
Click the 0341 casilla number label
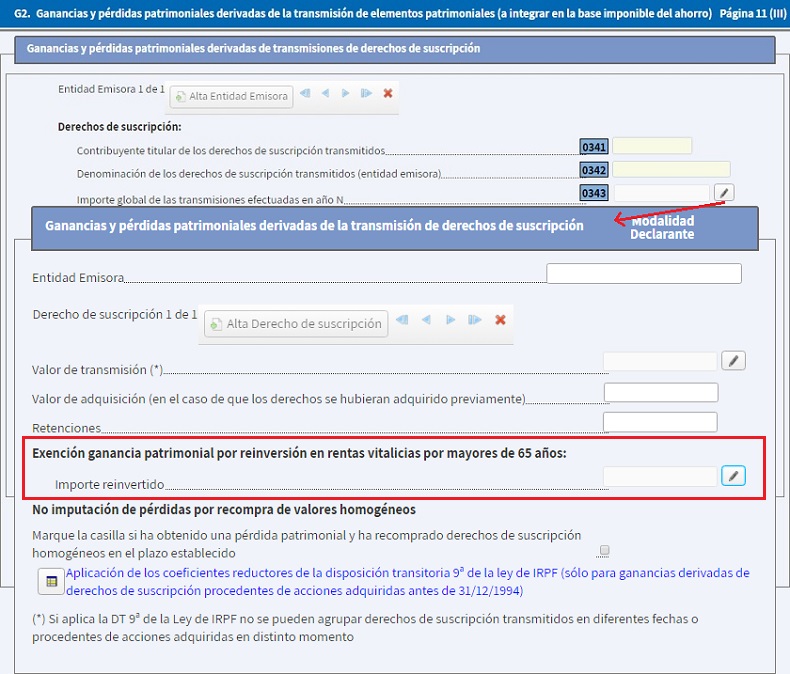[594, 147]
